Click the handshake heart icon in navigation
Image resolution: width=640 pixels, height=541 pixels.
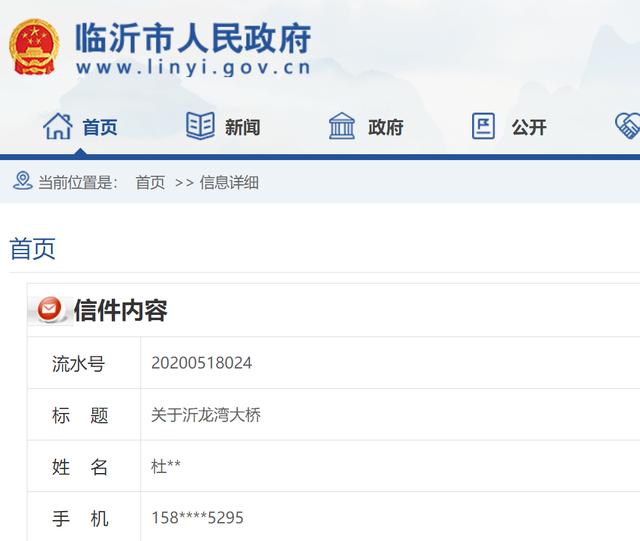click(628, 126)
